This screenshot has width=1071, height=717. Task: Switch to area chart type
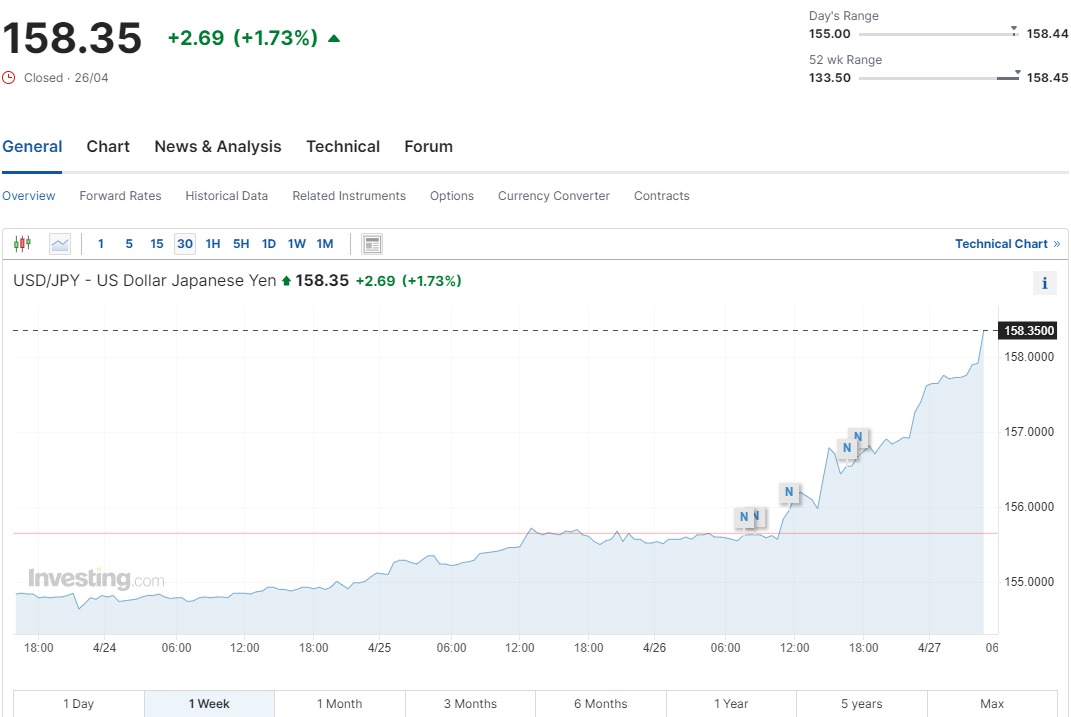(60, 244)
